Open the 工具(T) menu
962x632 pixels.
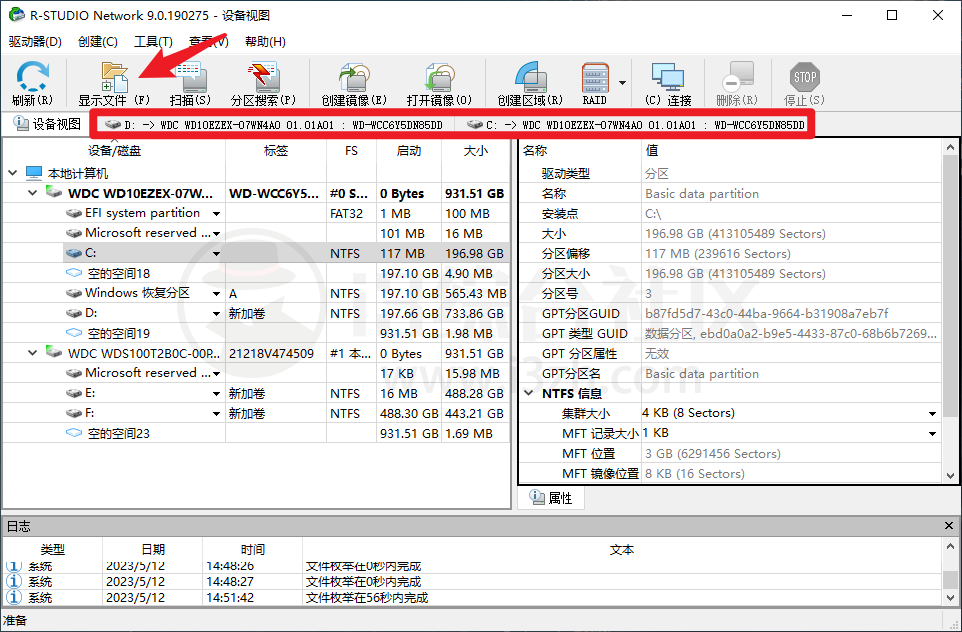153,42
